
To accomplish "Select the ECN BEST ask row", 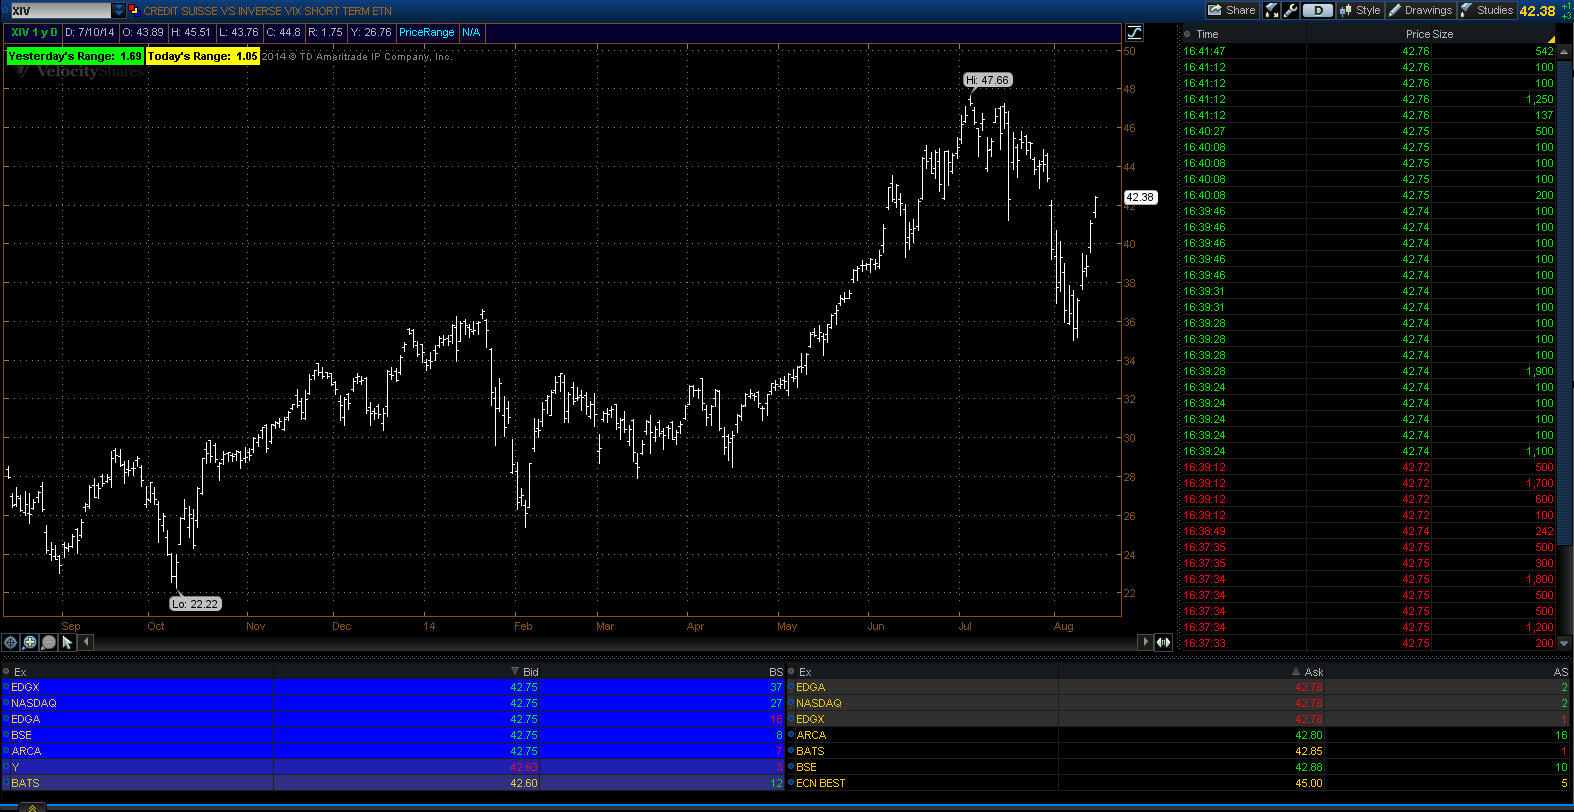I will [x=1179, y=783].
